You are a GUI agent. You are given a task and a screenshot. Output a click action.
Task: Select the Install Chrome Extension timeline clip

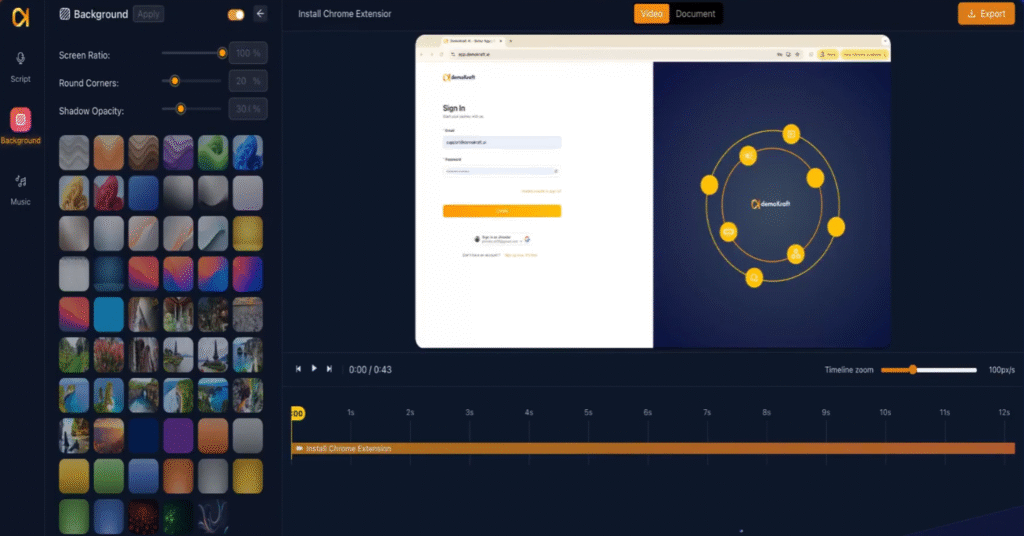tap(652, 448)
